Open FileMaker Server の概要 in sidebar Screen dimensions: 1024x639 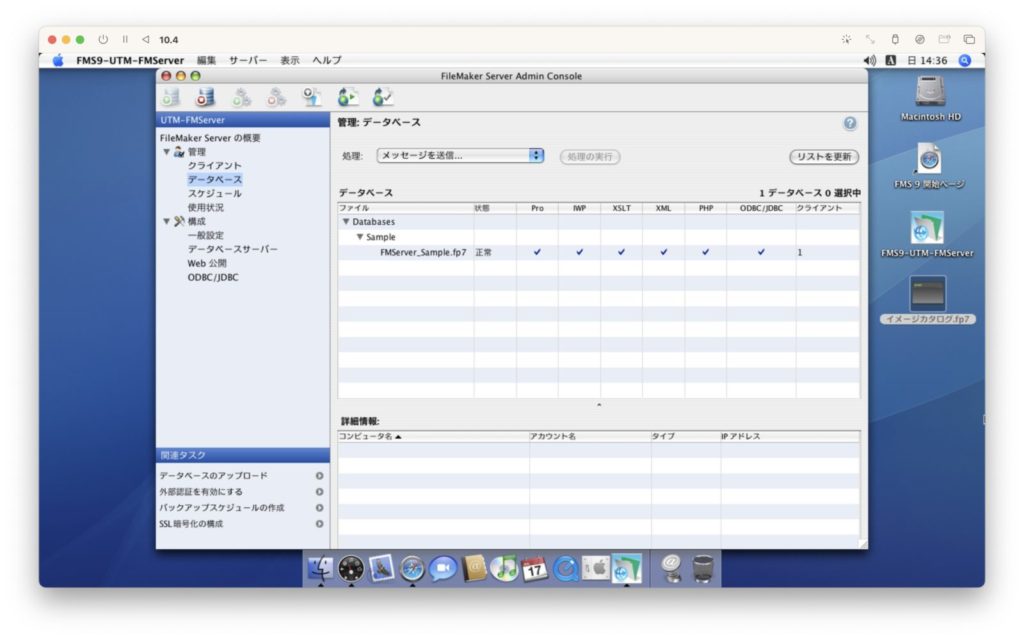[x=210, y=138]
